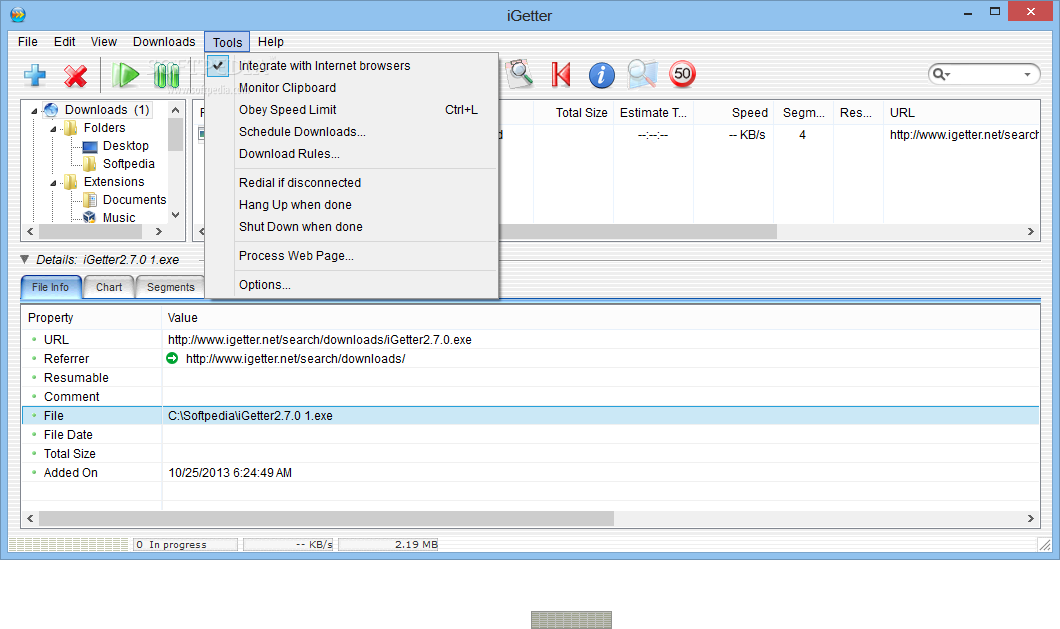Open the View menu
Screen dimensions: 1060x629
tap(103, 42)
